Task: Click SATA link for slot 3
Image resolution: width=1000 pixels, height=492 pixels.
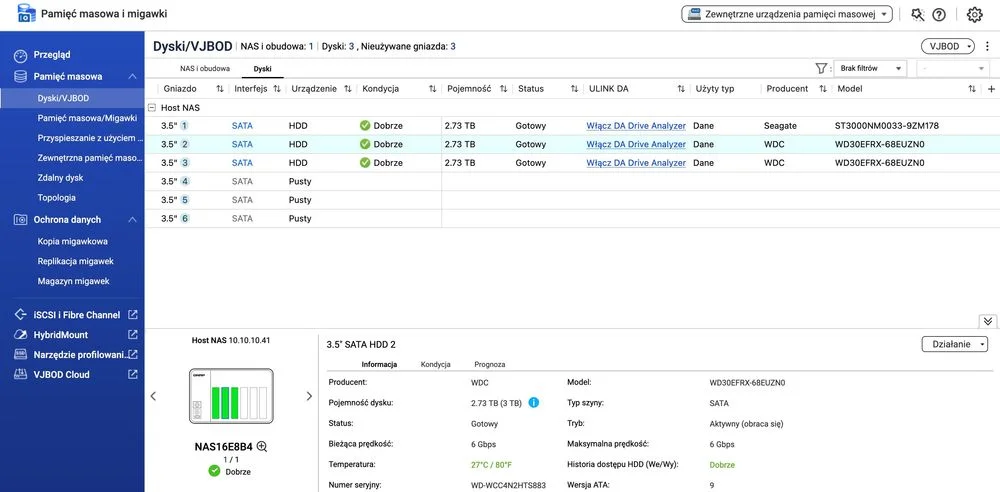Action: tap(242, 163)
